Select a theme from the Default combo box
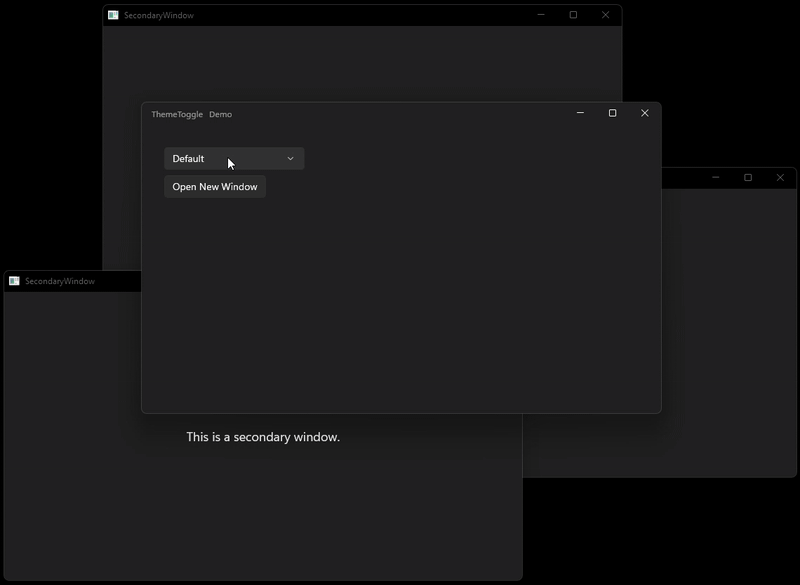 pyautogui.click(x=234, y=158)
